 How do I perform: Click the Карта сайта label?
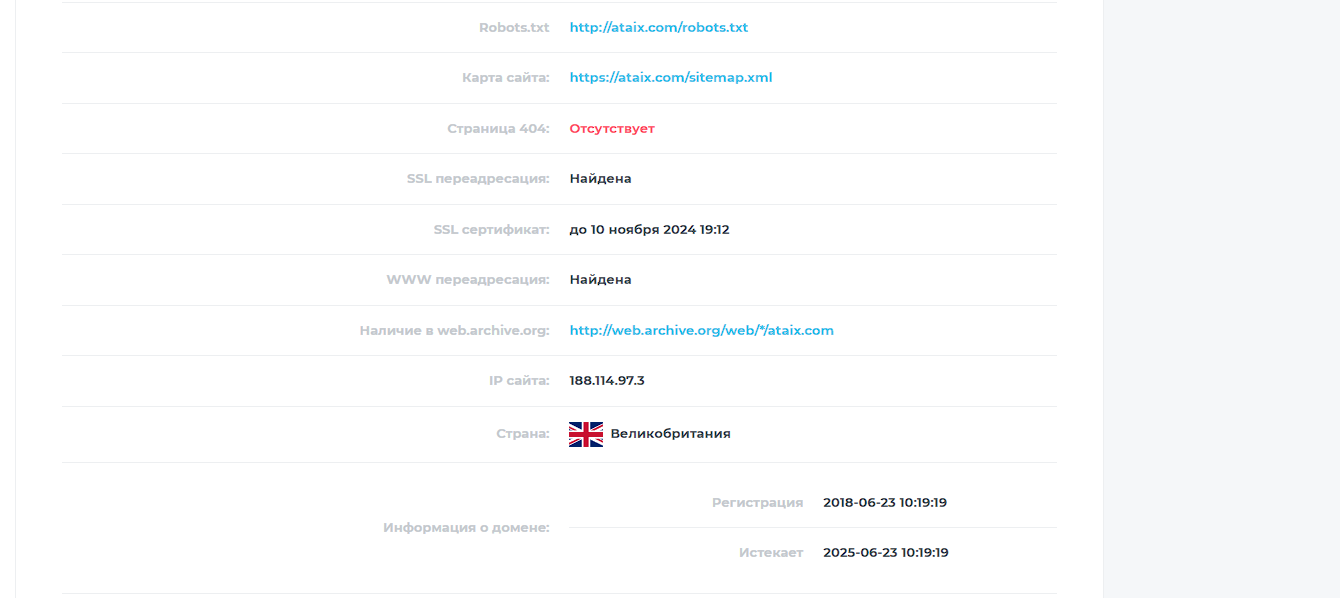click(506, 78)
